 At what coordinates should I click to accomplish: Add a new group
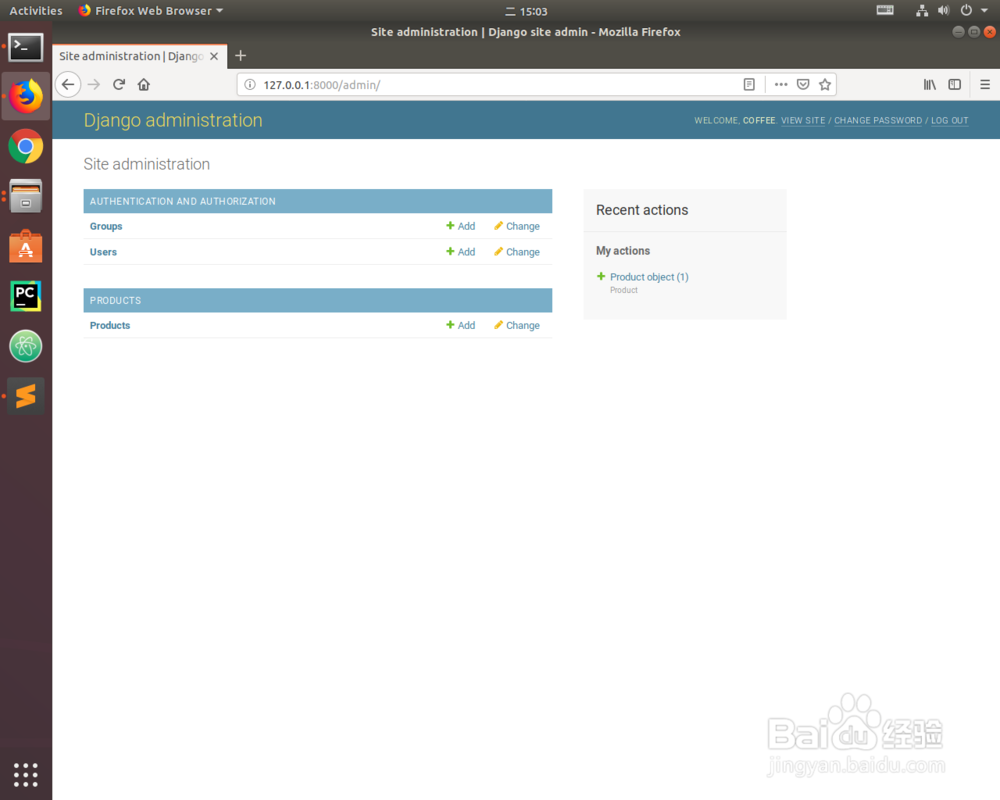click(460, 226)
